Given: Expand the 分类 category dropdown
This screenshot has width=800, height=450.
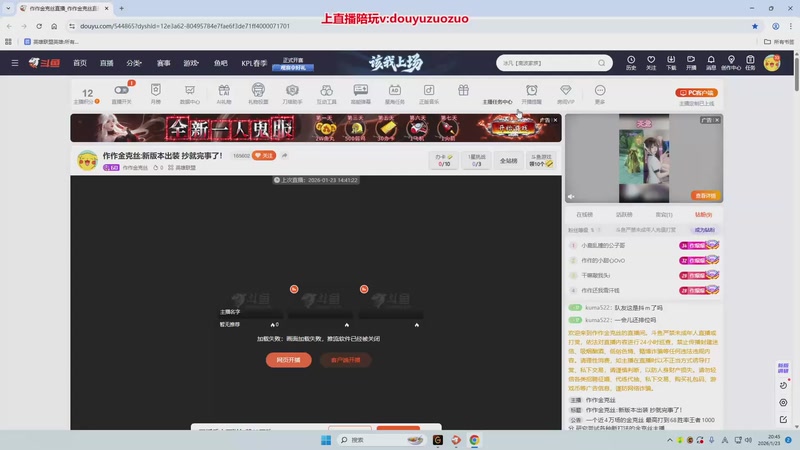Looking at the screenshot, I should 134,63.
